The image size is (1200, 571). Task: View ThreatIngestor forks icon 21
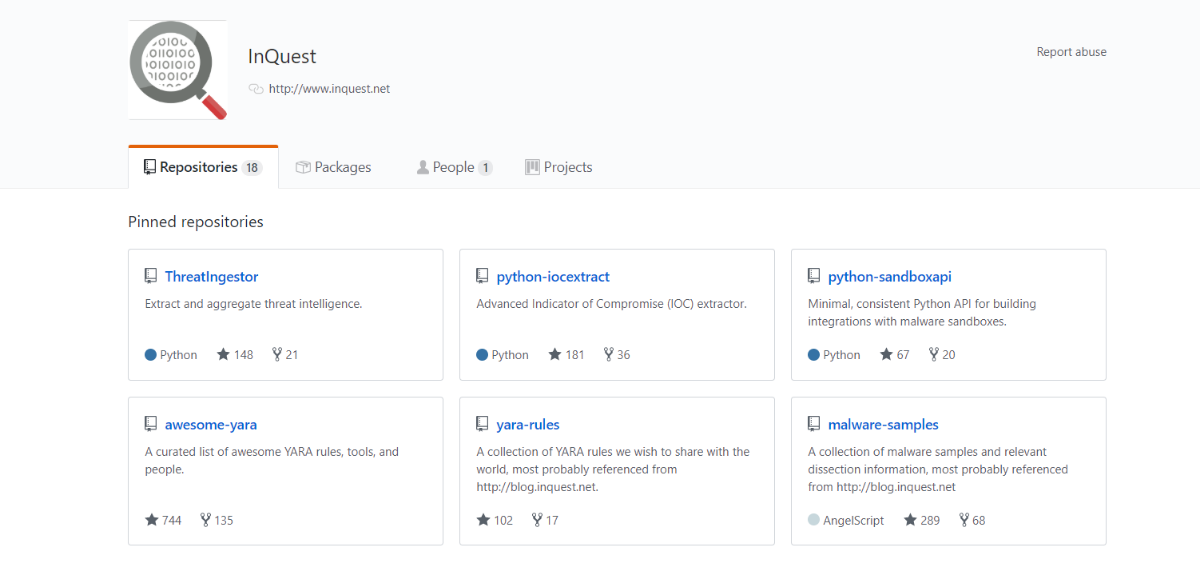click(x=277, y=354)
